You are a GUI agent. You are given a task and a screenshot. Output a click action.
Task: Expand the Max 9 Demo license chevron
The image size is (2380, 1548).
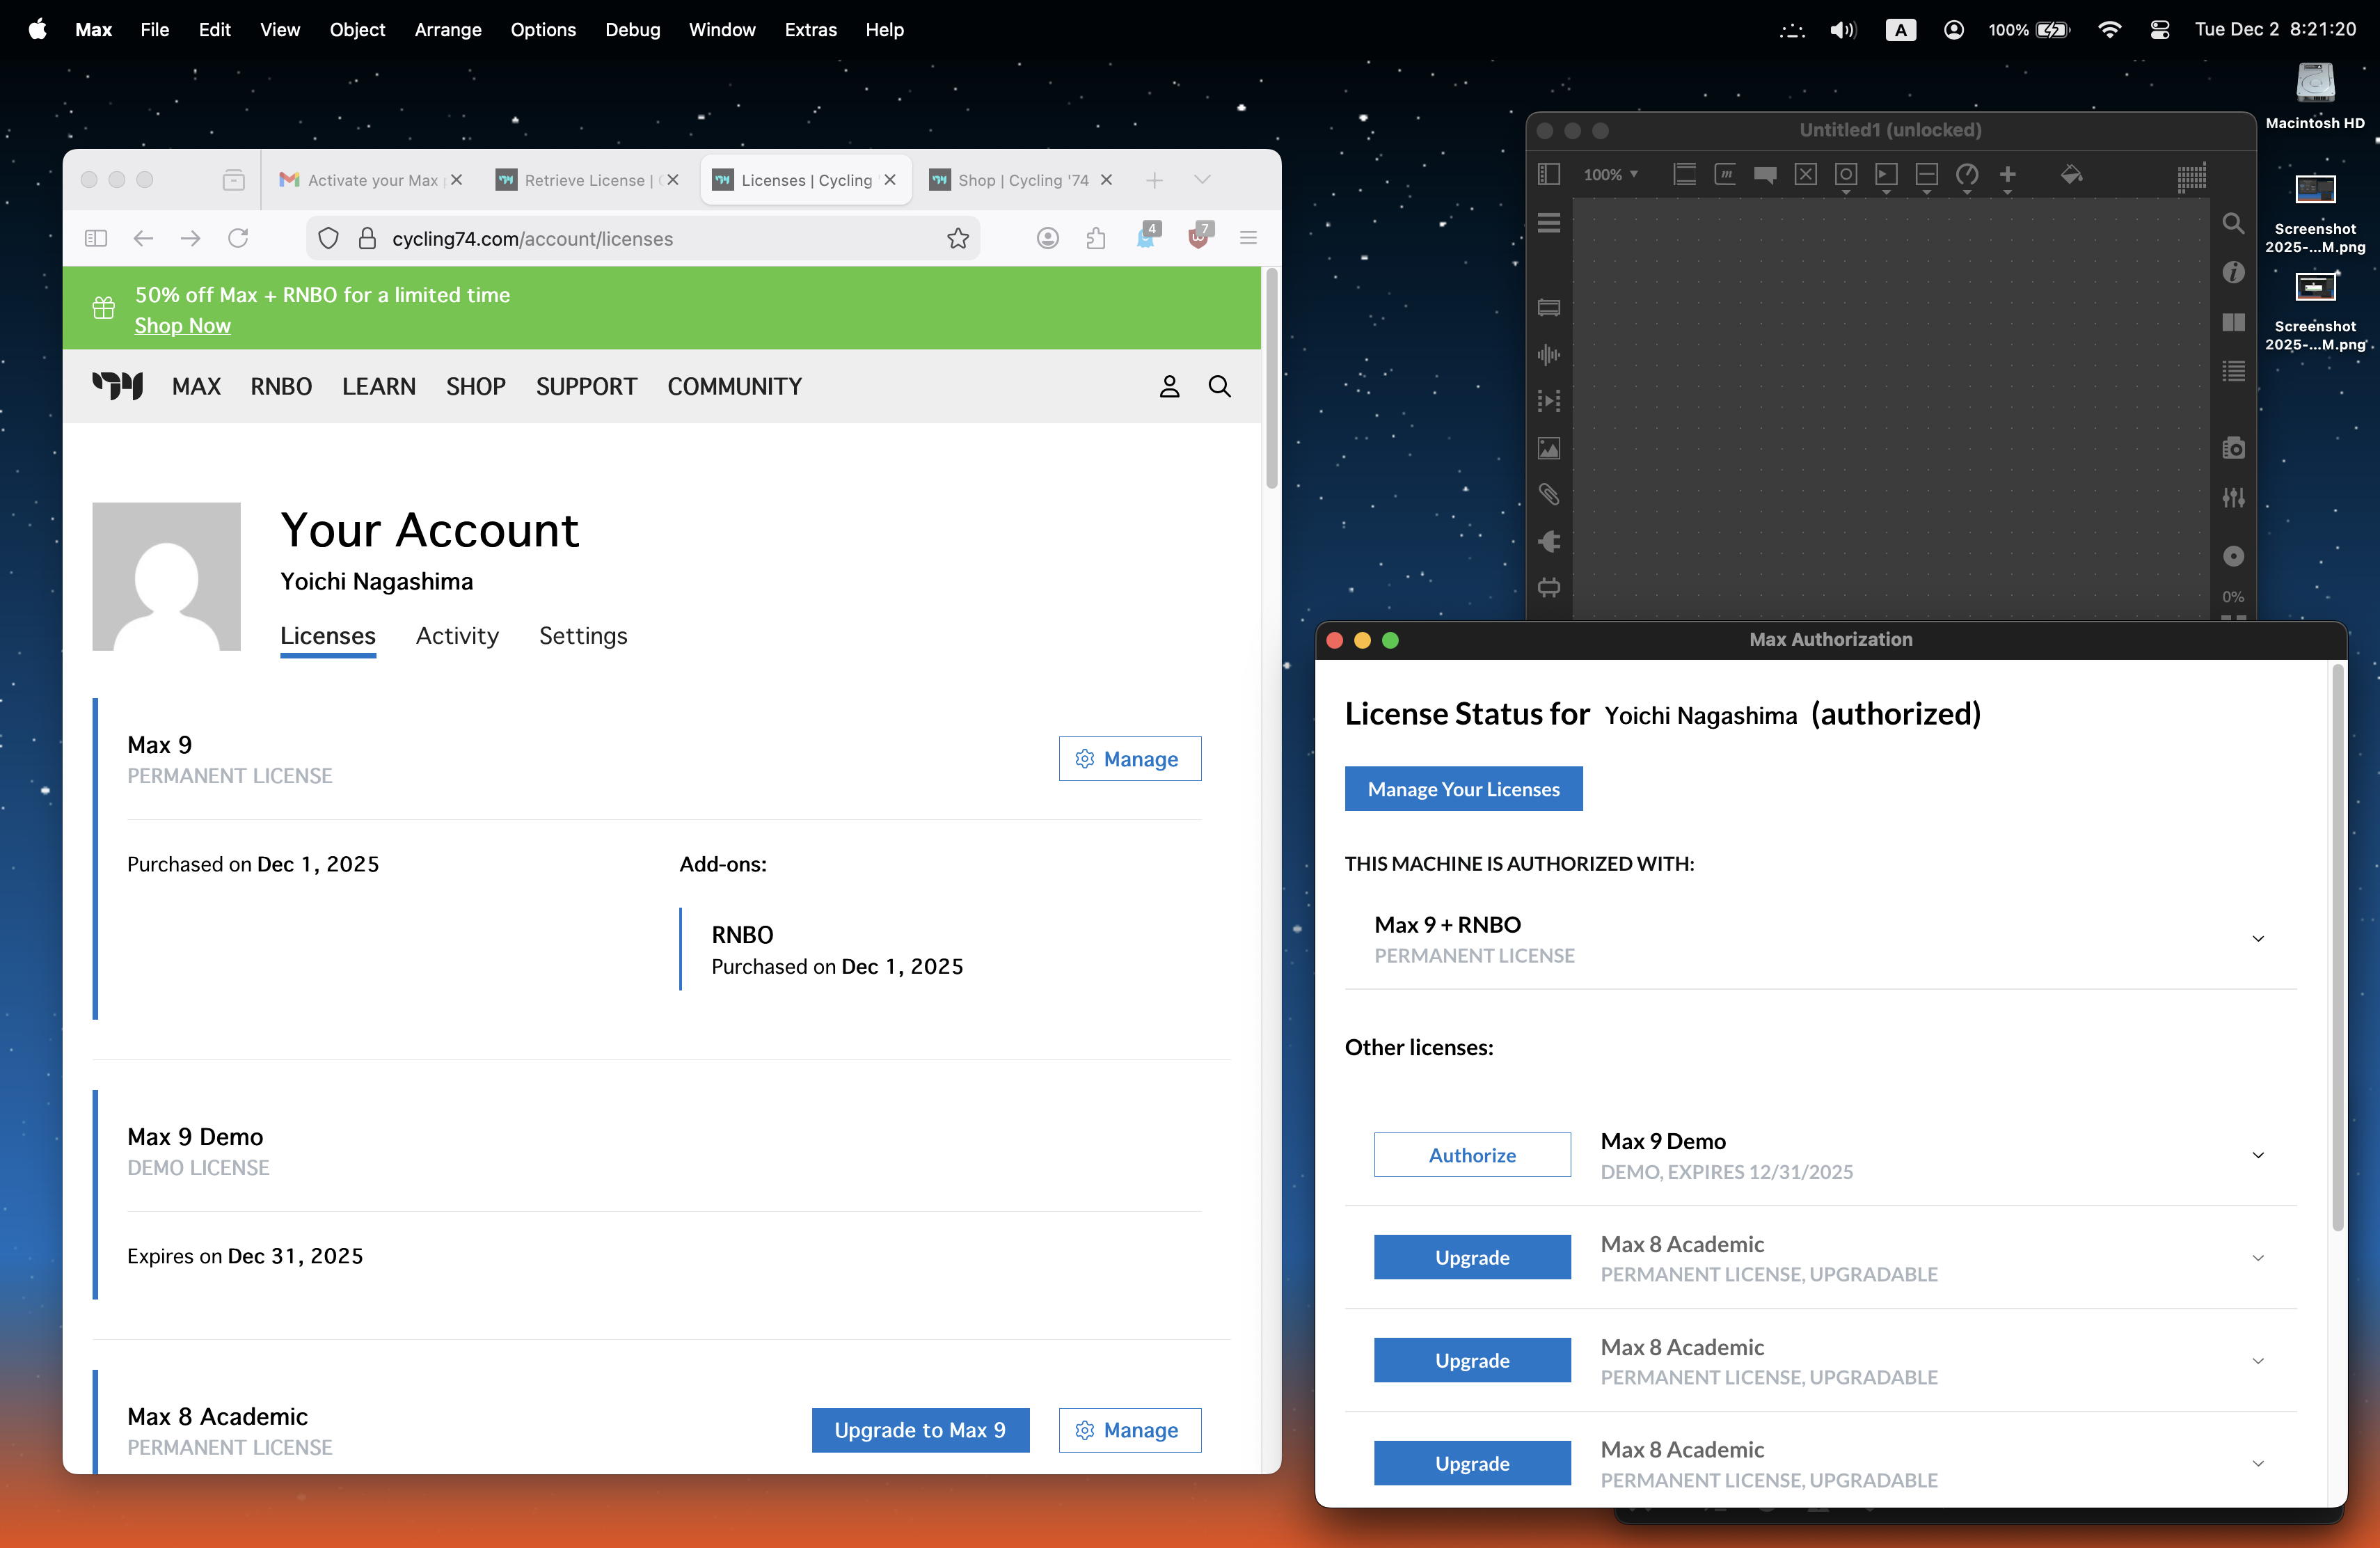coord(2257,1155)
